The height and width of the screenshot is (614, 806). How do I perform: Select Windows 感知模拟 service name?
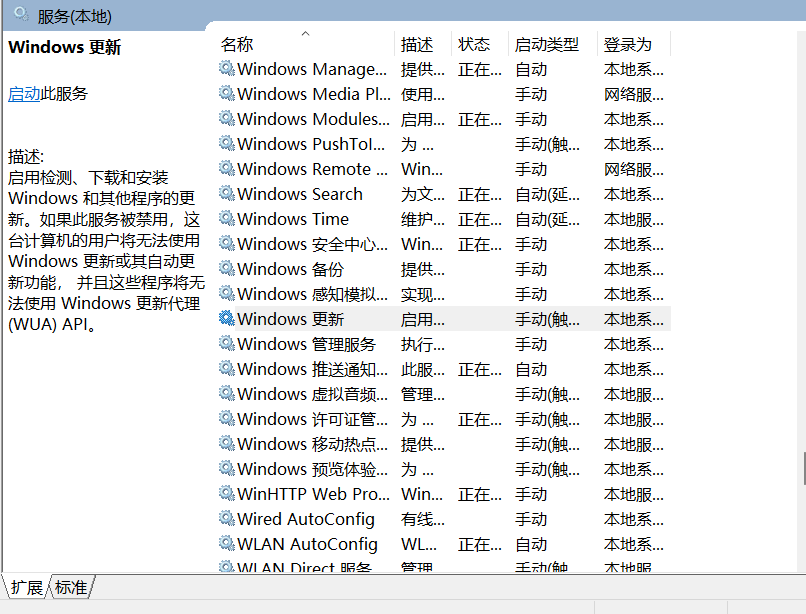click(313, 294)
